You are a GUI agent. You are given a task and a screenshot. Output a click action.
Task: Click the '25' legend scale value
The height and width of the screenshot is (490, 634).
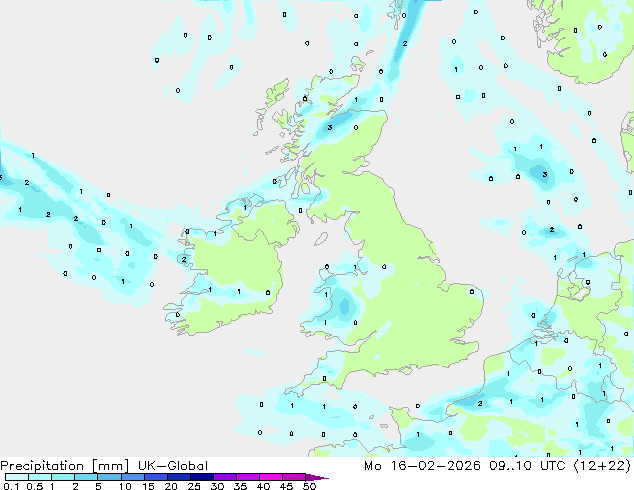point(194,486)
